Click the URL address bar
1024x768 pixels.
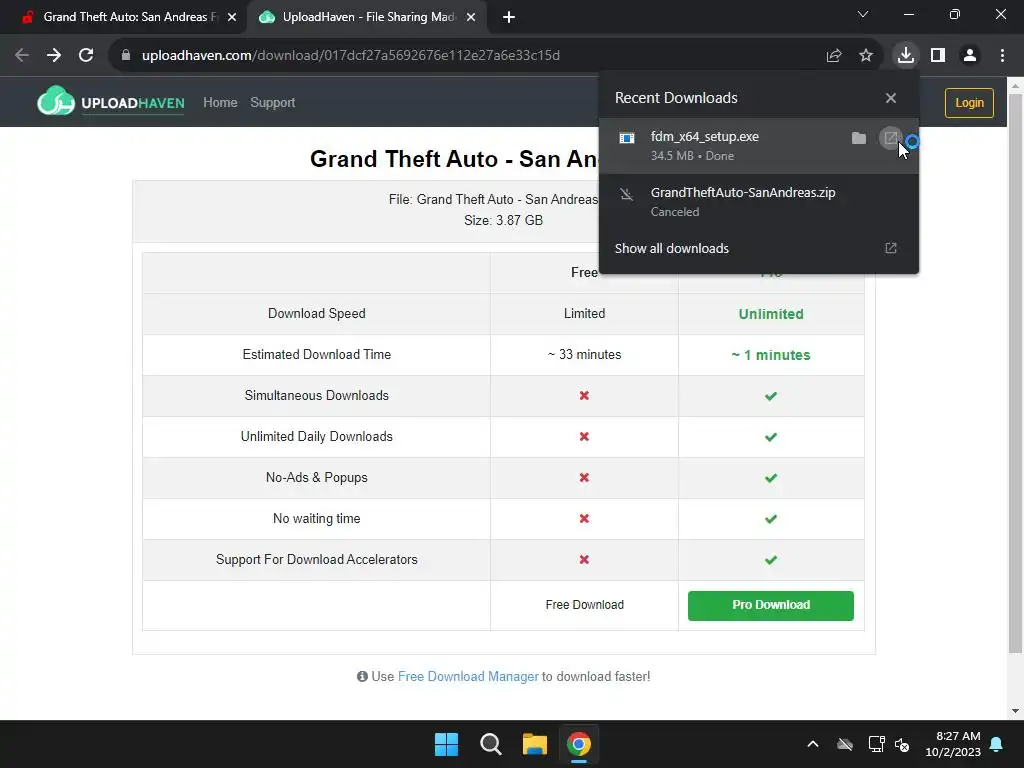470,56
